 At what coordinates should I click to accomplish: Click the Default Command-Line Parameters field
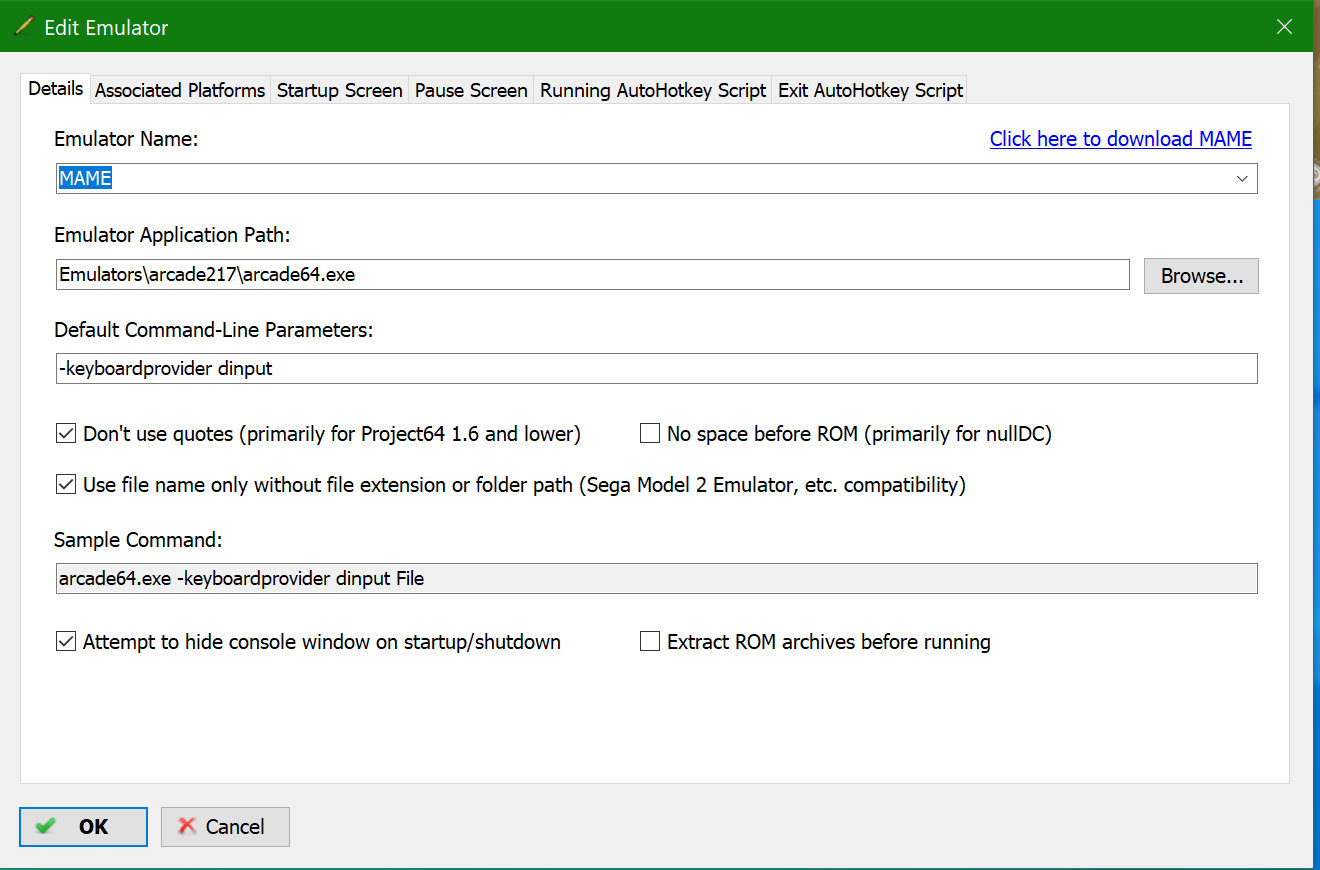click(x=657, y=368)
